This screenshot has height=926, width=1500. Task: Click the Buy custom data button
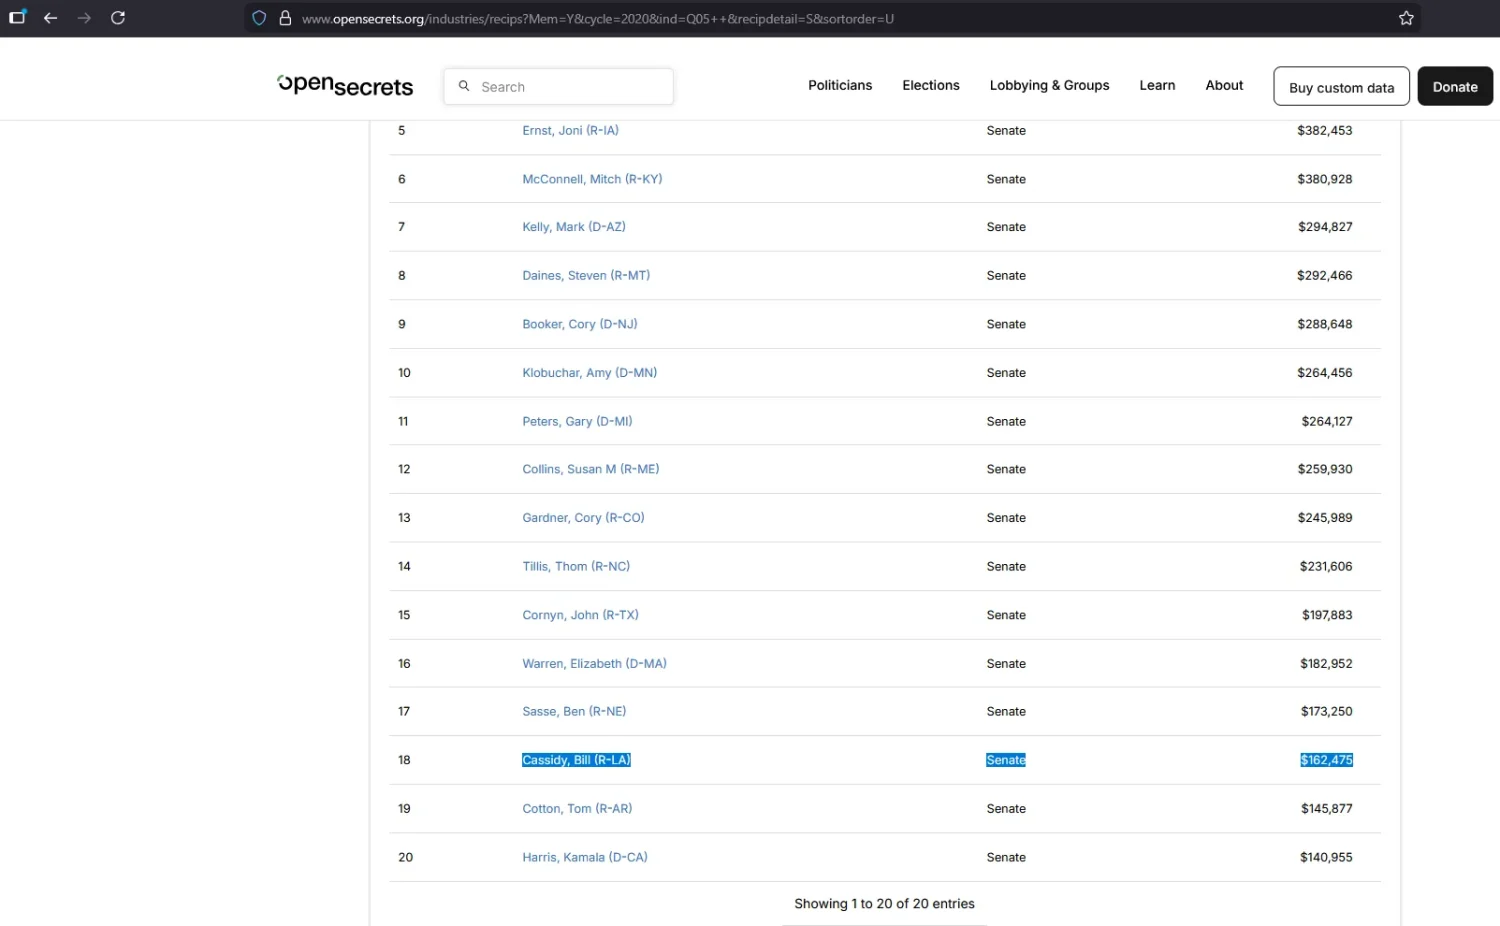coord(1341,87)
